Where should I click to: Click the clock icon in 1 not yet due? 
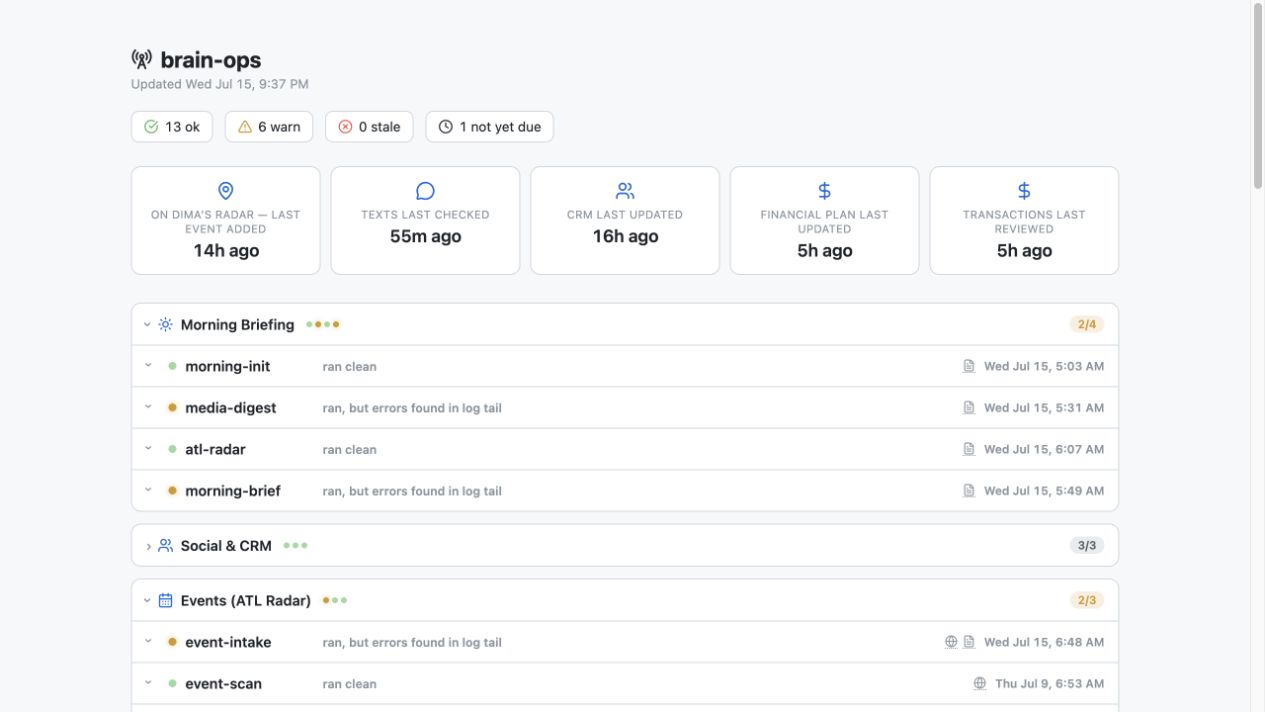tap(446, 127)
